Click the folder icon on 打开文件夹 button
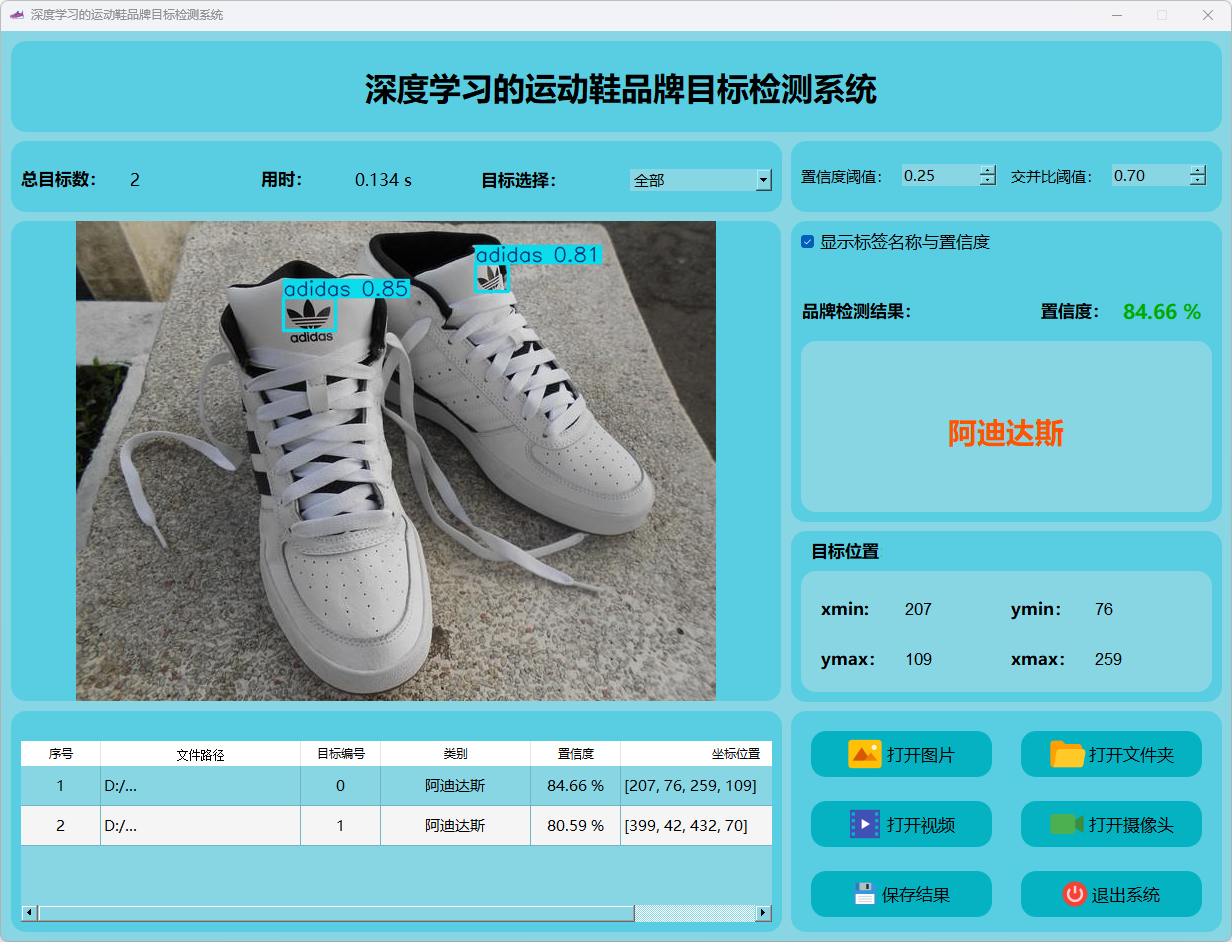 click(x=1067, y=754)
